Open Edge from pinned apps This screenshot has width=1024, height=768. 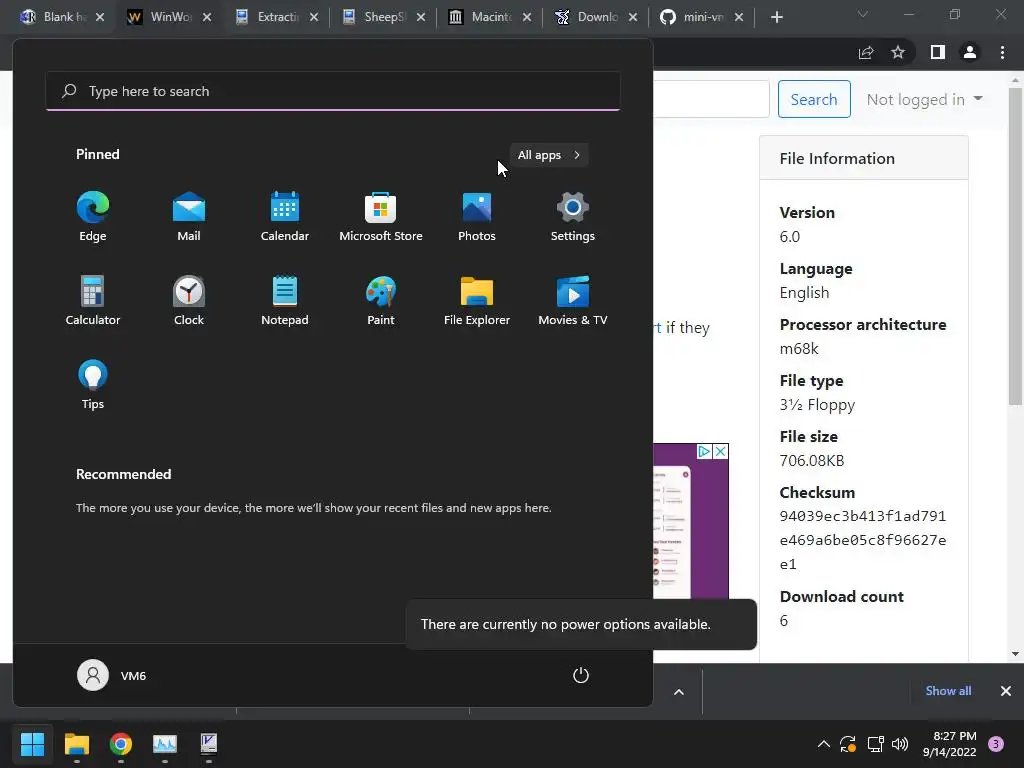point(93,217)
